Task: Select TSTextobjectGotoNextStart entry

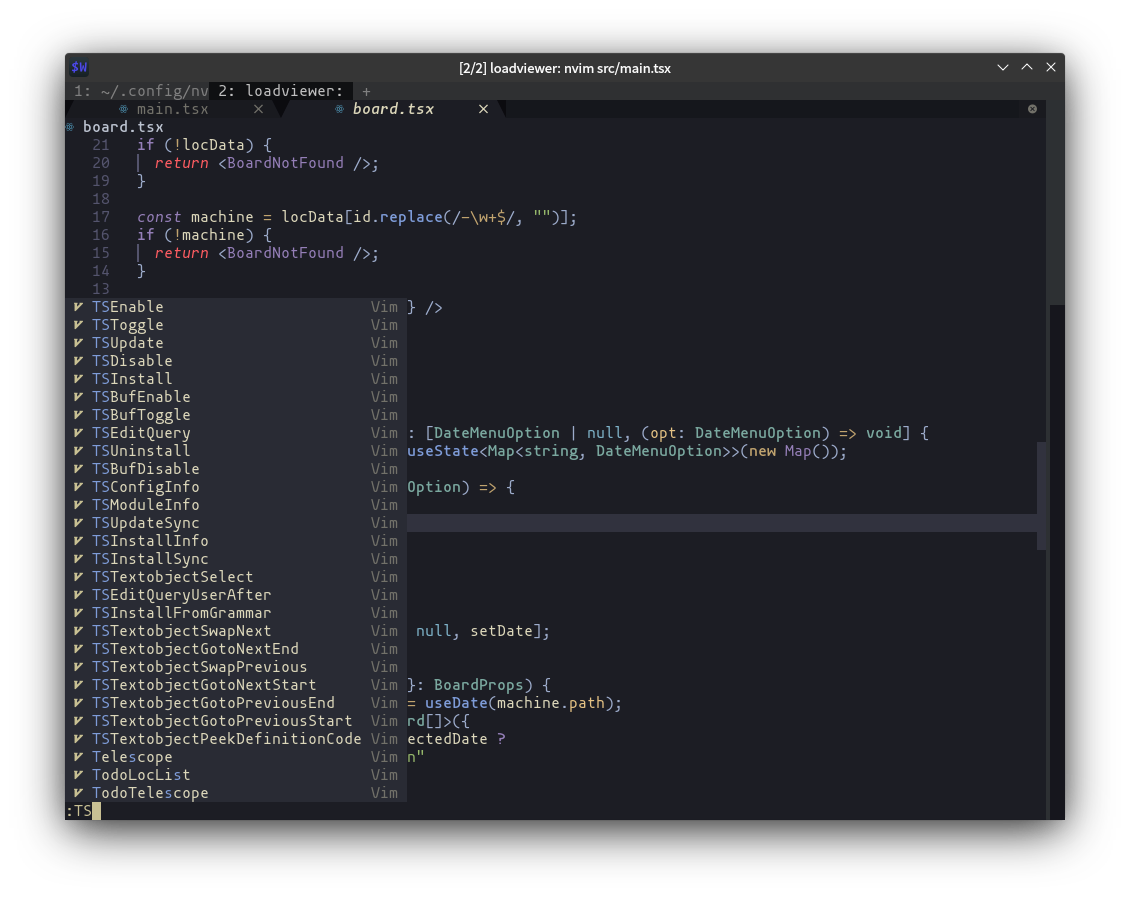Action: click(x=236, y=685)
